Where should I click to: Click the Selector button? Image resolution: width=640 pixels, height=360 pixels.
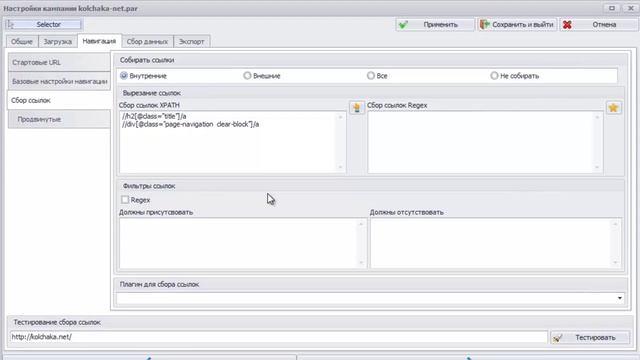(44, 24)
